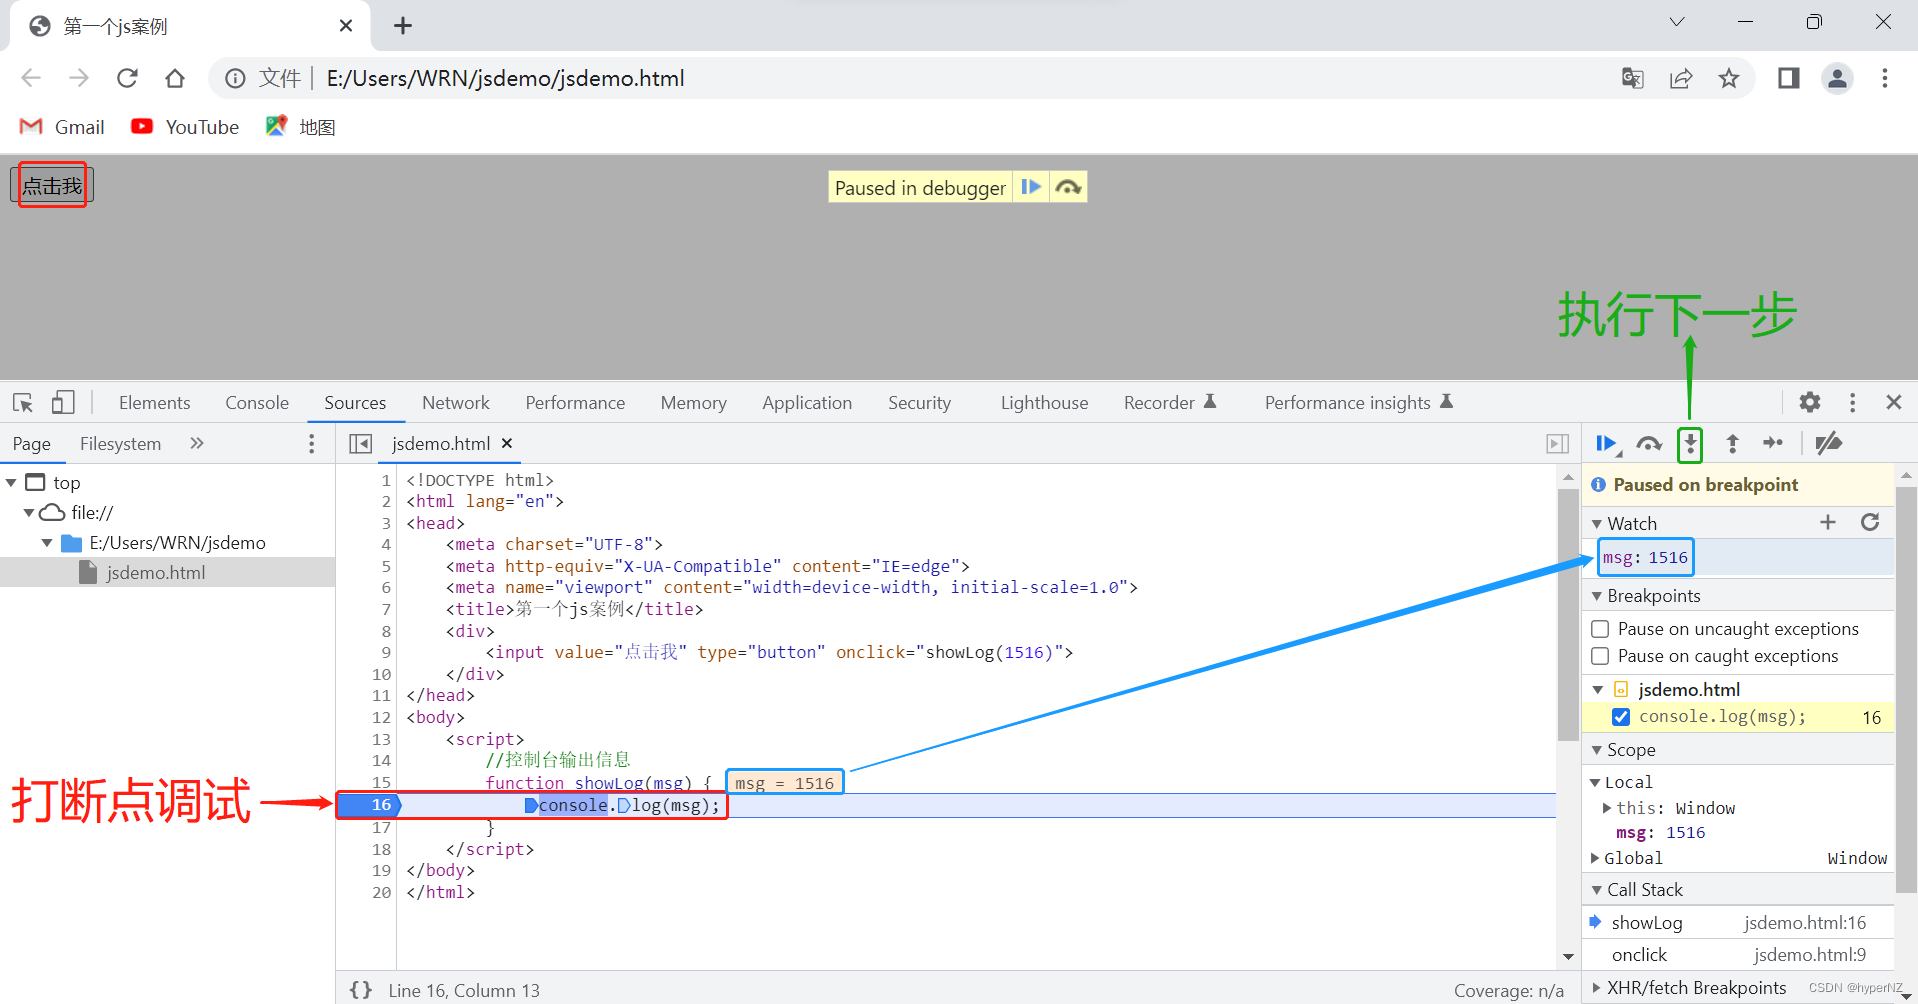Select jsdemo.html in file tree
This screenshot has width=1918, height=1004.
click(x=167, y=573)
